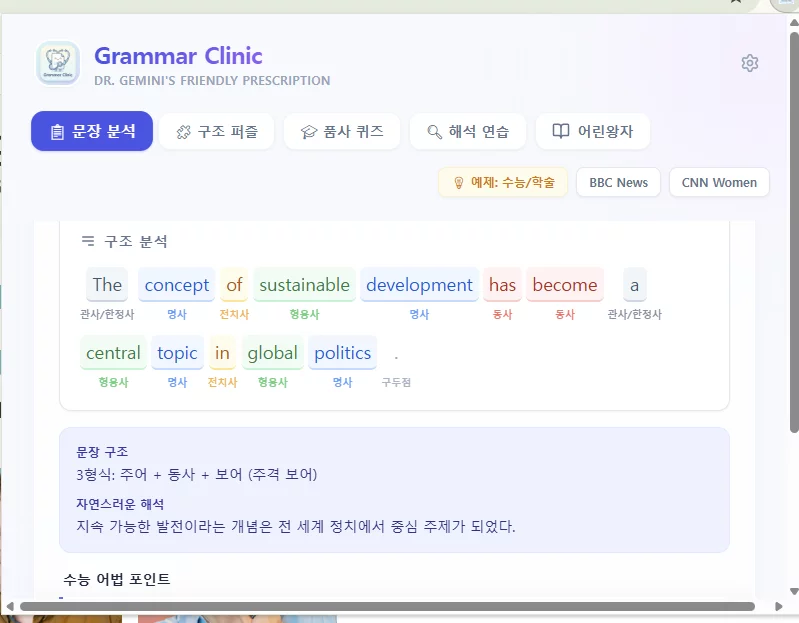This screenshot has height=623, width=799.
Task: Click the Korean translation sentence '지속 가능한 발전이라는...'
Action: (x=296, y=526)
